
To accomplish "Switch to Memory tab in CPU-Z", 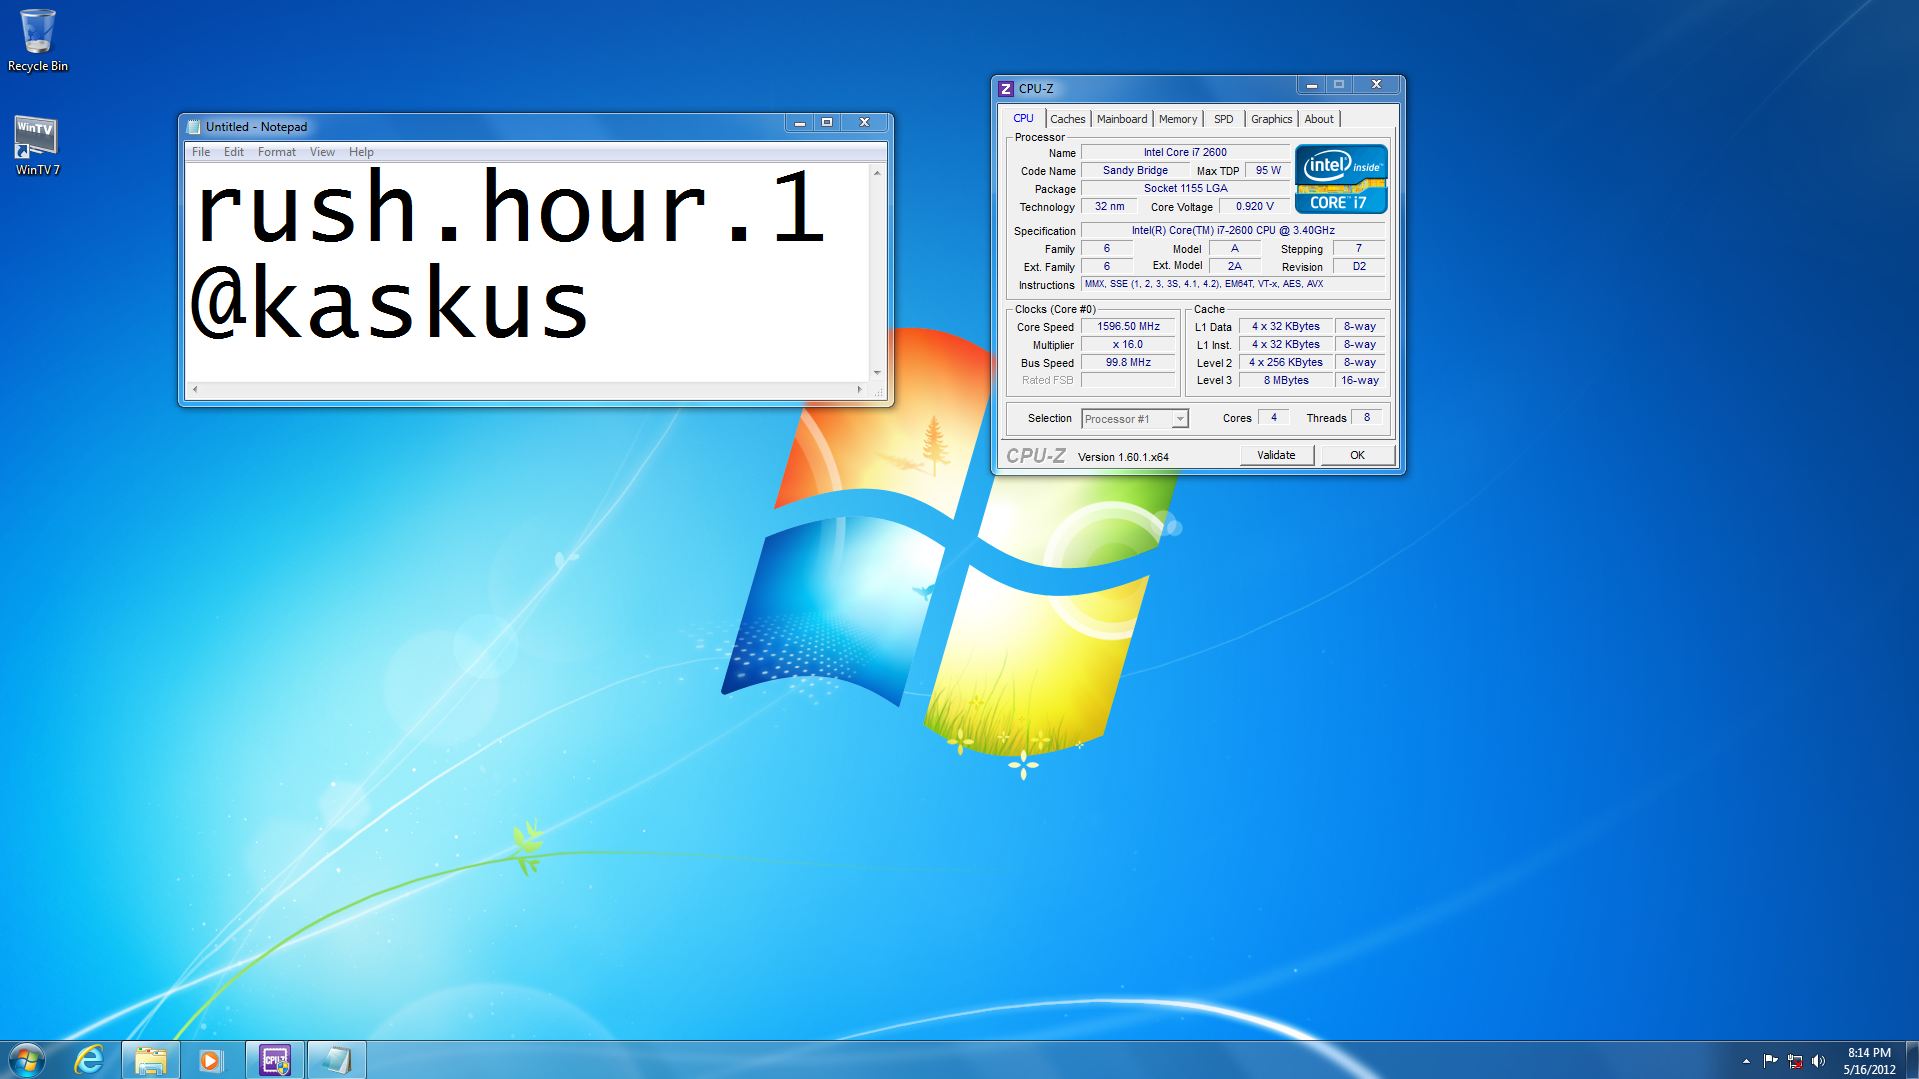I will [x=1178, y=119].
